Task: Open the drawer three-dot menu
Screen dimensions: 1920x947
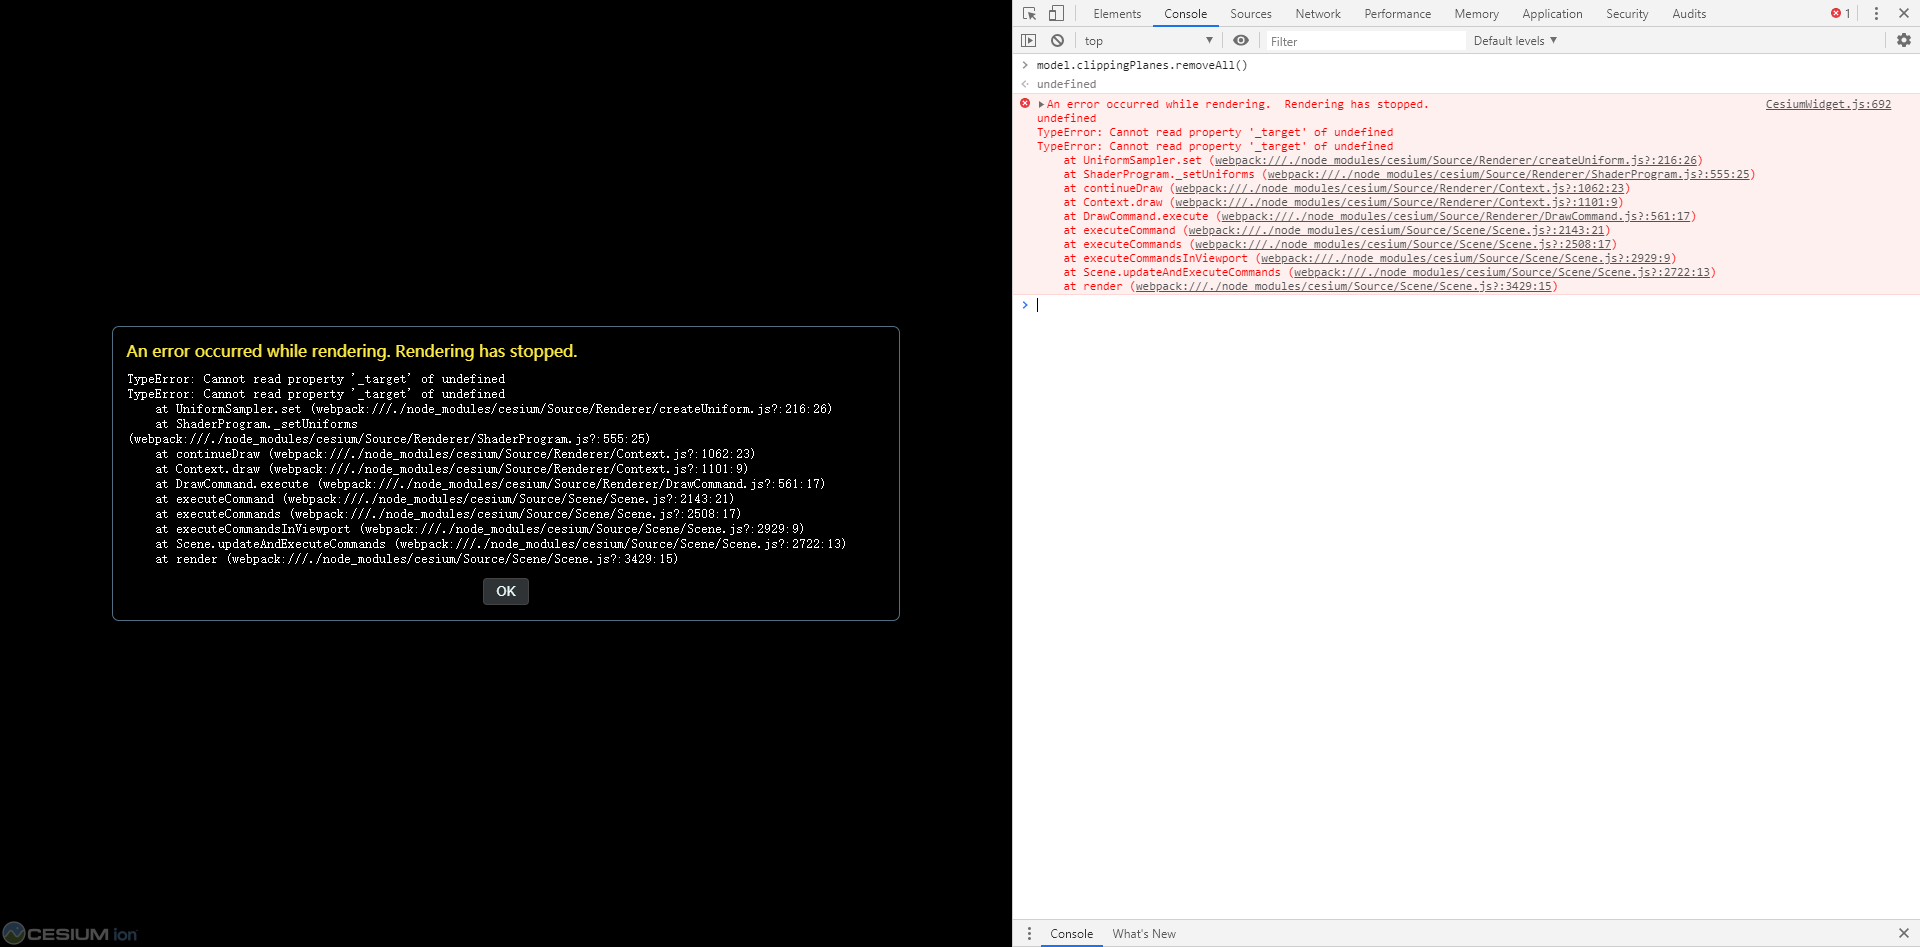Action: pyautogui.click(x=1029, y=933)
